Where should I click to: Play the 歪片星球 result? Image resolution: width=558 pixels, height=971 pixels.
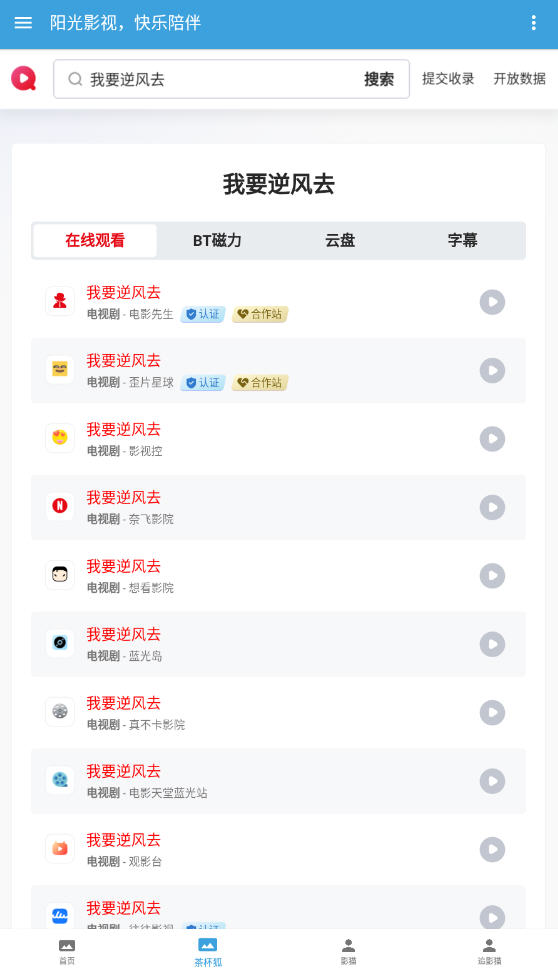(x=492, y=370)
